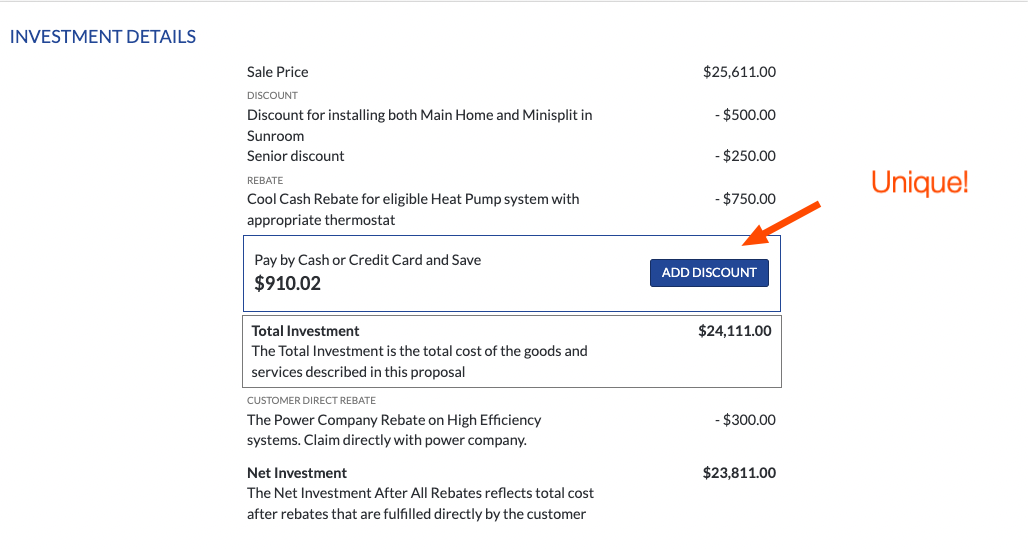Image resolution: width=1028 pixels, height=549 pixels.
Task: Click the -$300.00 customer rebate amount
Action: [x=745, y=420]
